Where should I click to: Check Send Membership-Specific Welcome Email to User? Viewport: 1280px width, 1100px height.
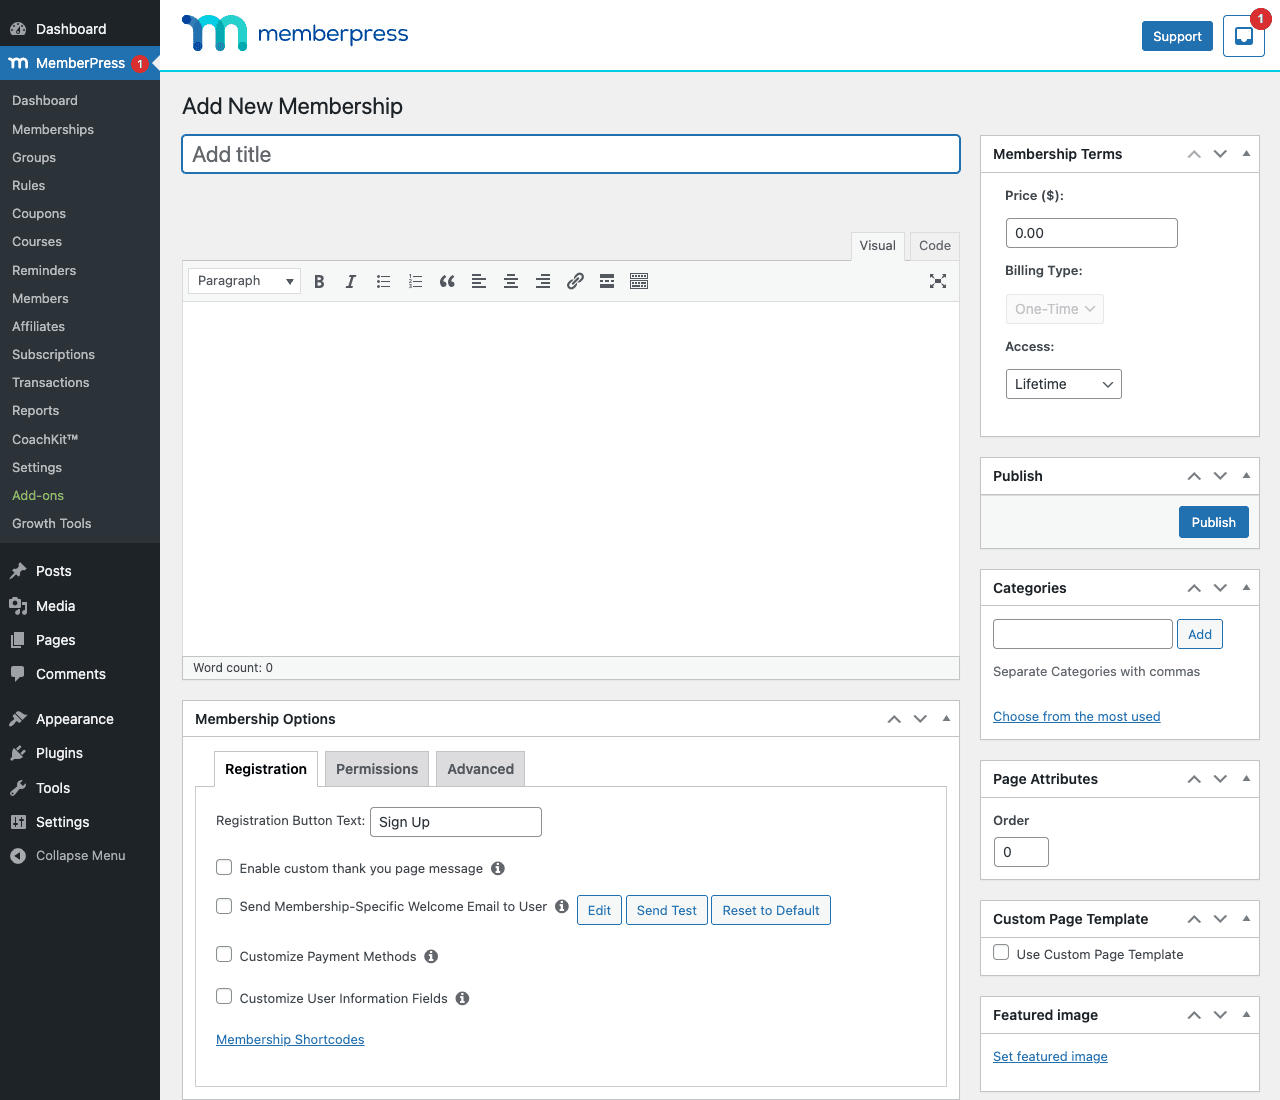coord(224,906)
